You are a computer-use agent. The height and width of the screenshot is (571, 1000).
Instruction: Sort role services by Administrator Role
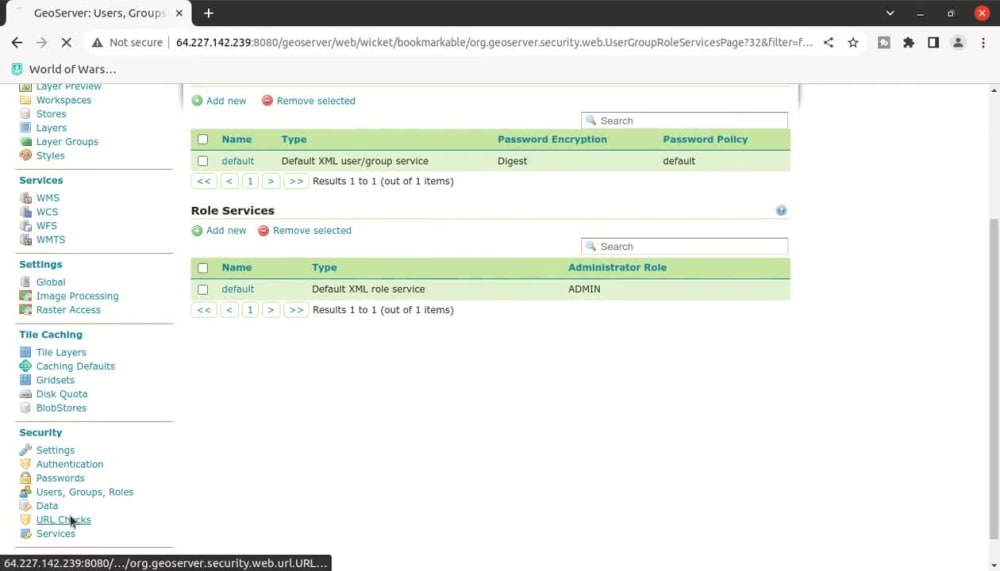coord(617,267)
